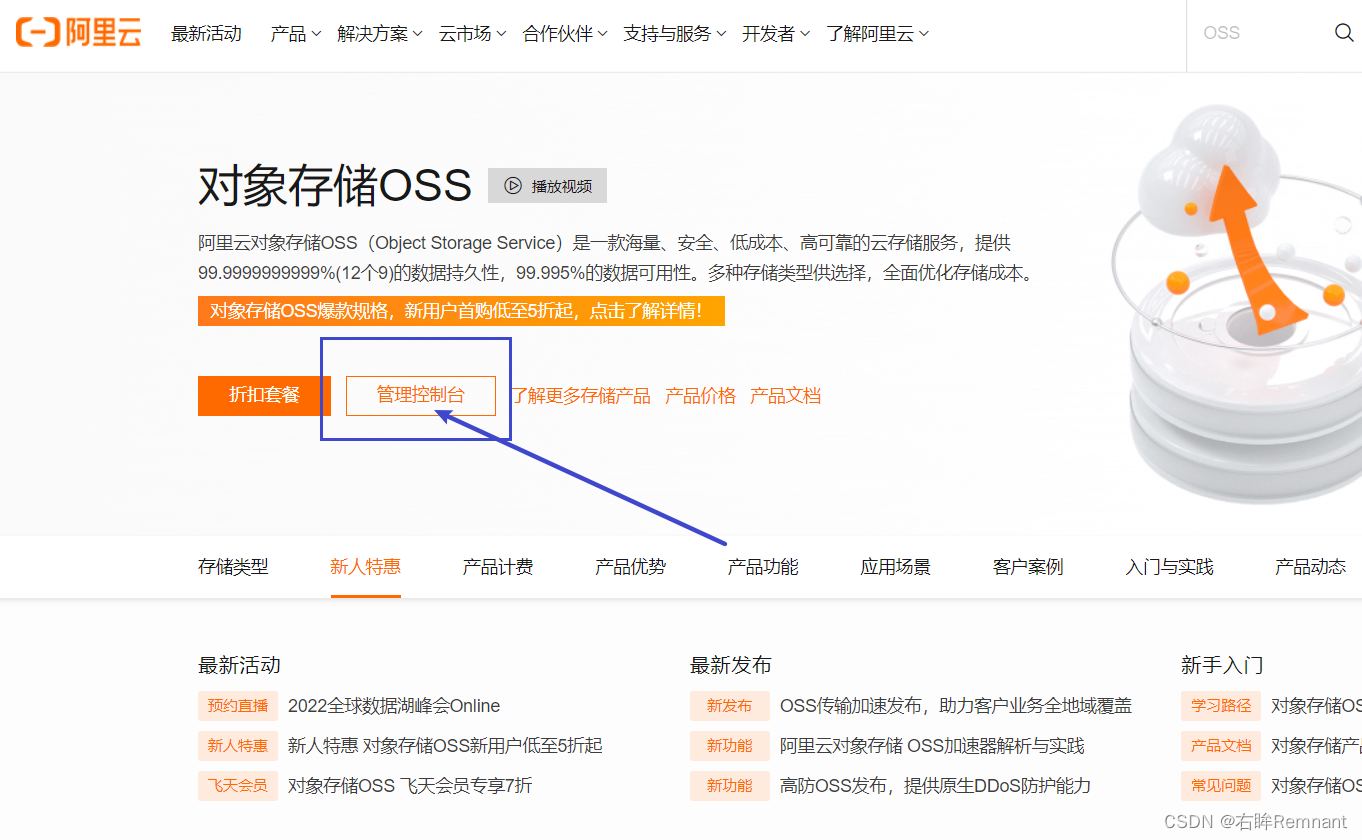
Task: Expand the 解决方案 dropdown menu
Action: pyautogui.click(x=380, y=34)
